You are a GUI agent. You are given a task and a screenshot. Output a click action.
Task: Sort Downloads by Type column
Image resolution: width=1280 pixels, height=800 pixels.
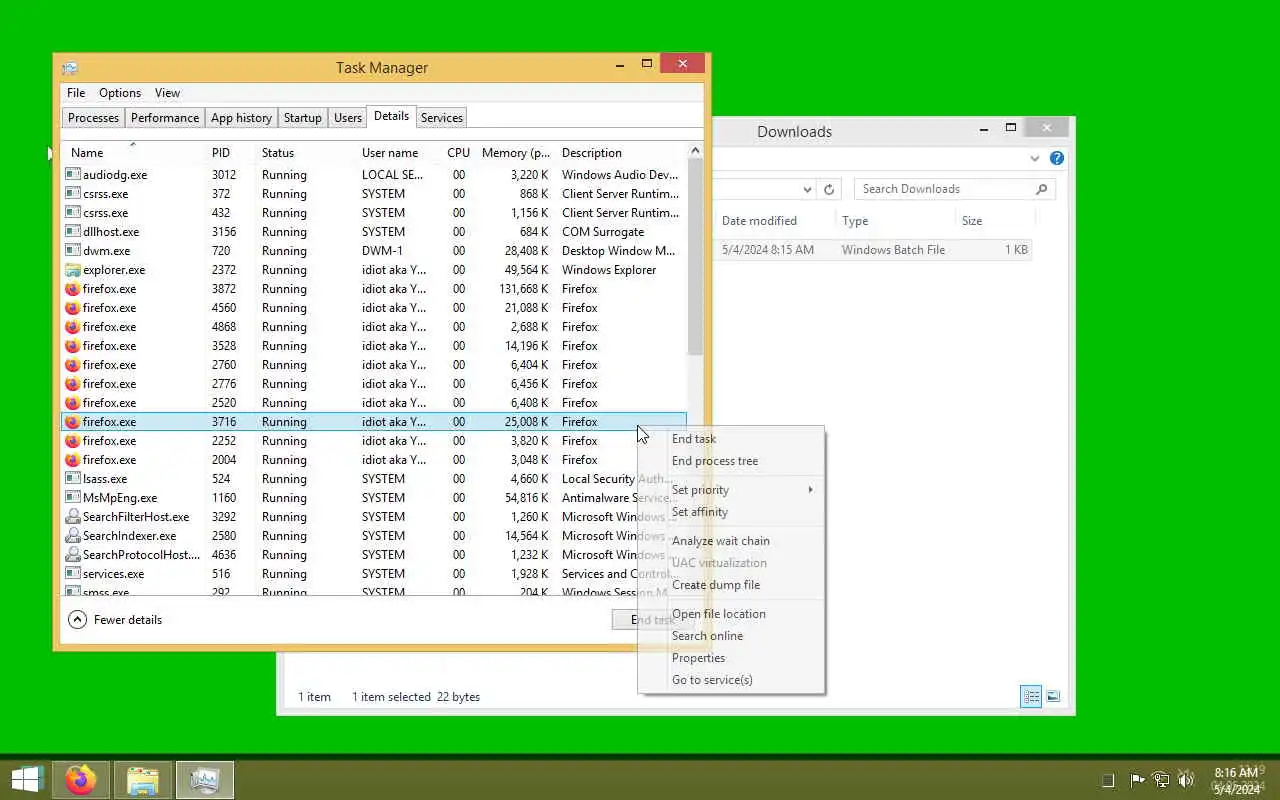pyautogui.click(x=895, y=221)
